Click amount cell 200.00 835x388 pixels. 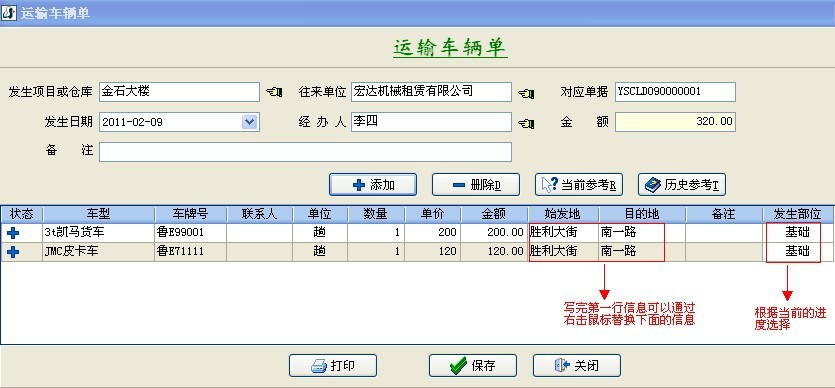(495, 233)
